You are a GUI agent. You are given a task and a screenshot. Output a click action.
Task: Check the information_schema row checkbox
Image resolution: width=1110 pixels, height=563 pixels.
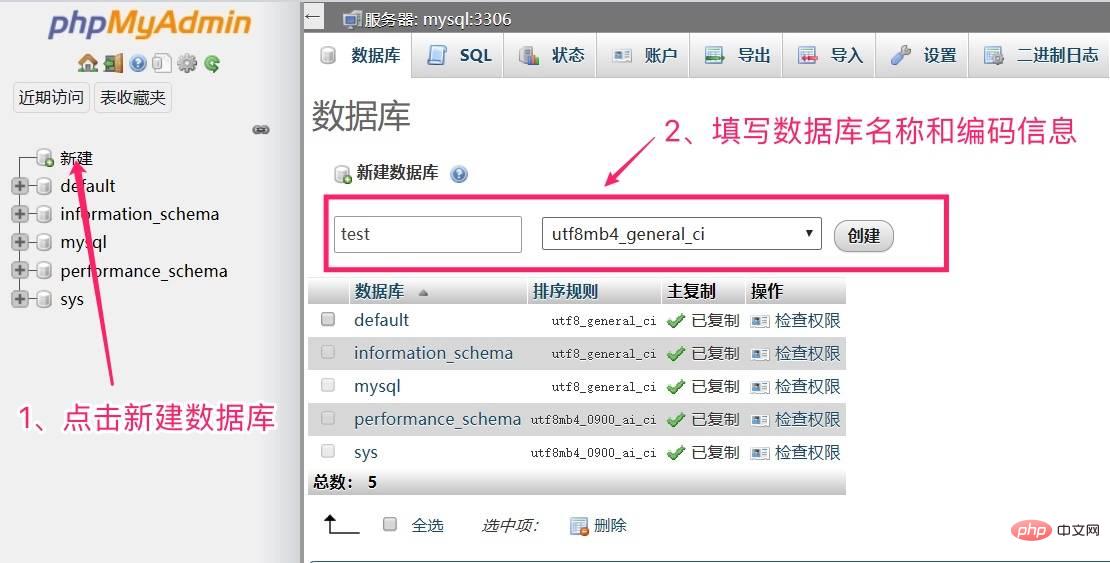pyautogui.click(x=328, y=352)
